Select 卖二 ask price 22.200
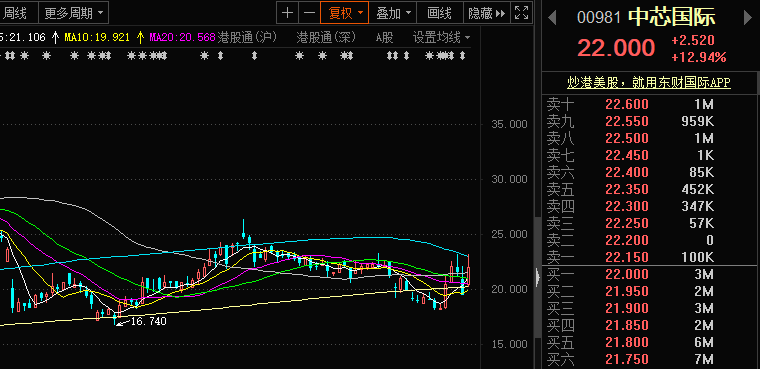This screenshot has width=760, height=369. coord(627,240)
